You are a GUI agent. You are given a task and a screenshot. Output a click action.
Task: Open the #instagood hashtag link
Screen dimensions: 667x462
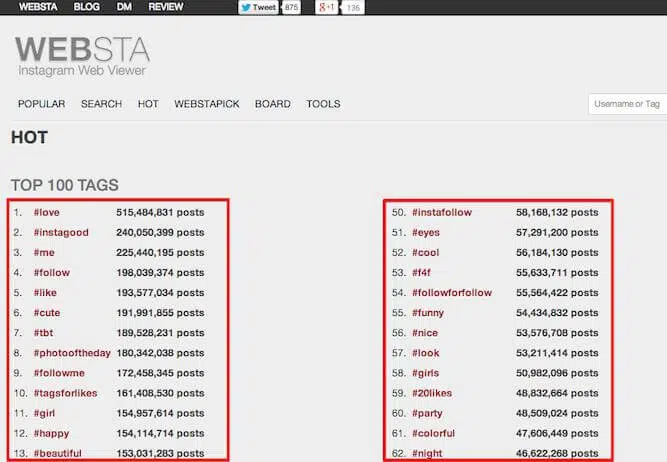61,233
